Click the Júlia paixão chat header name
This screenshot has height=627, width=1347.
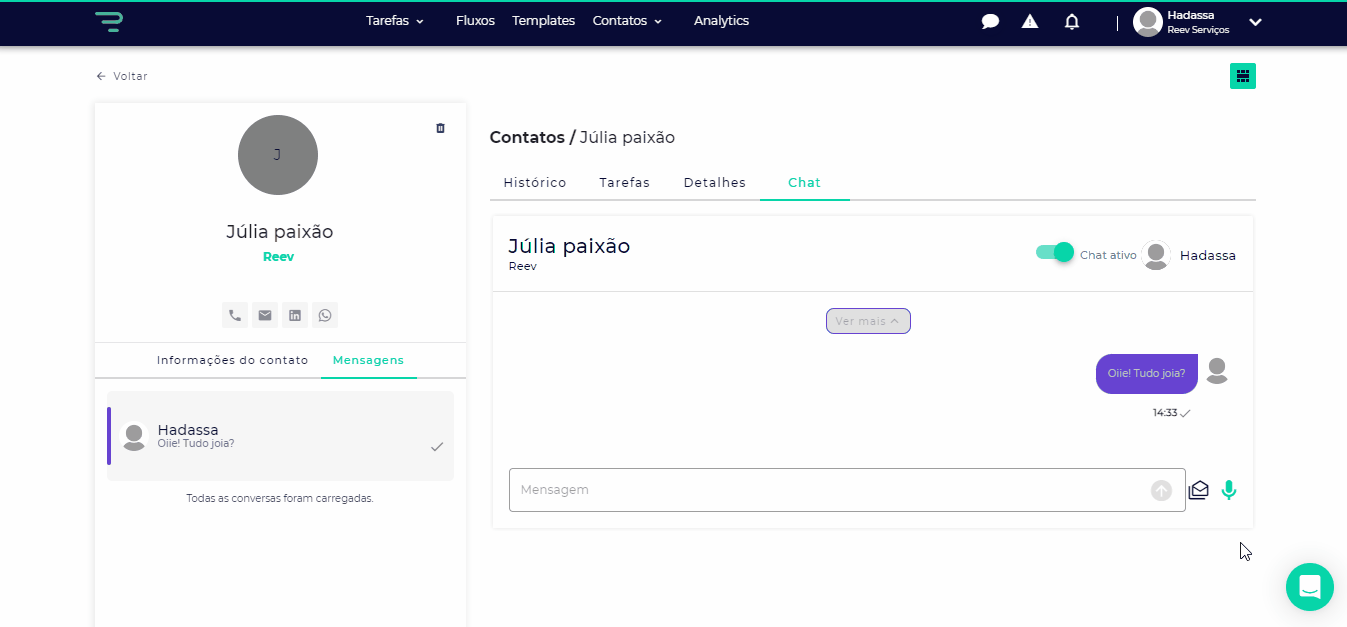click(569, 246)
